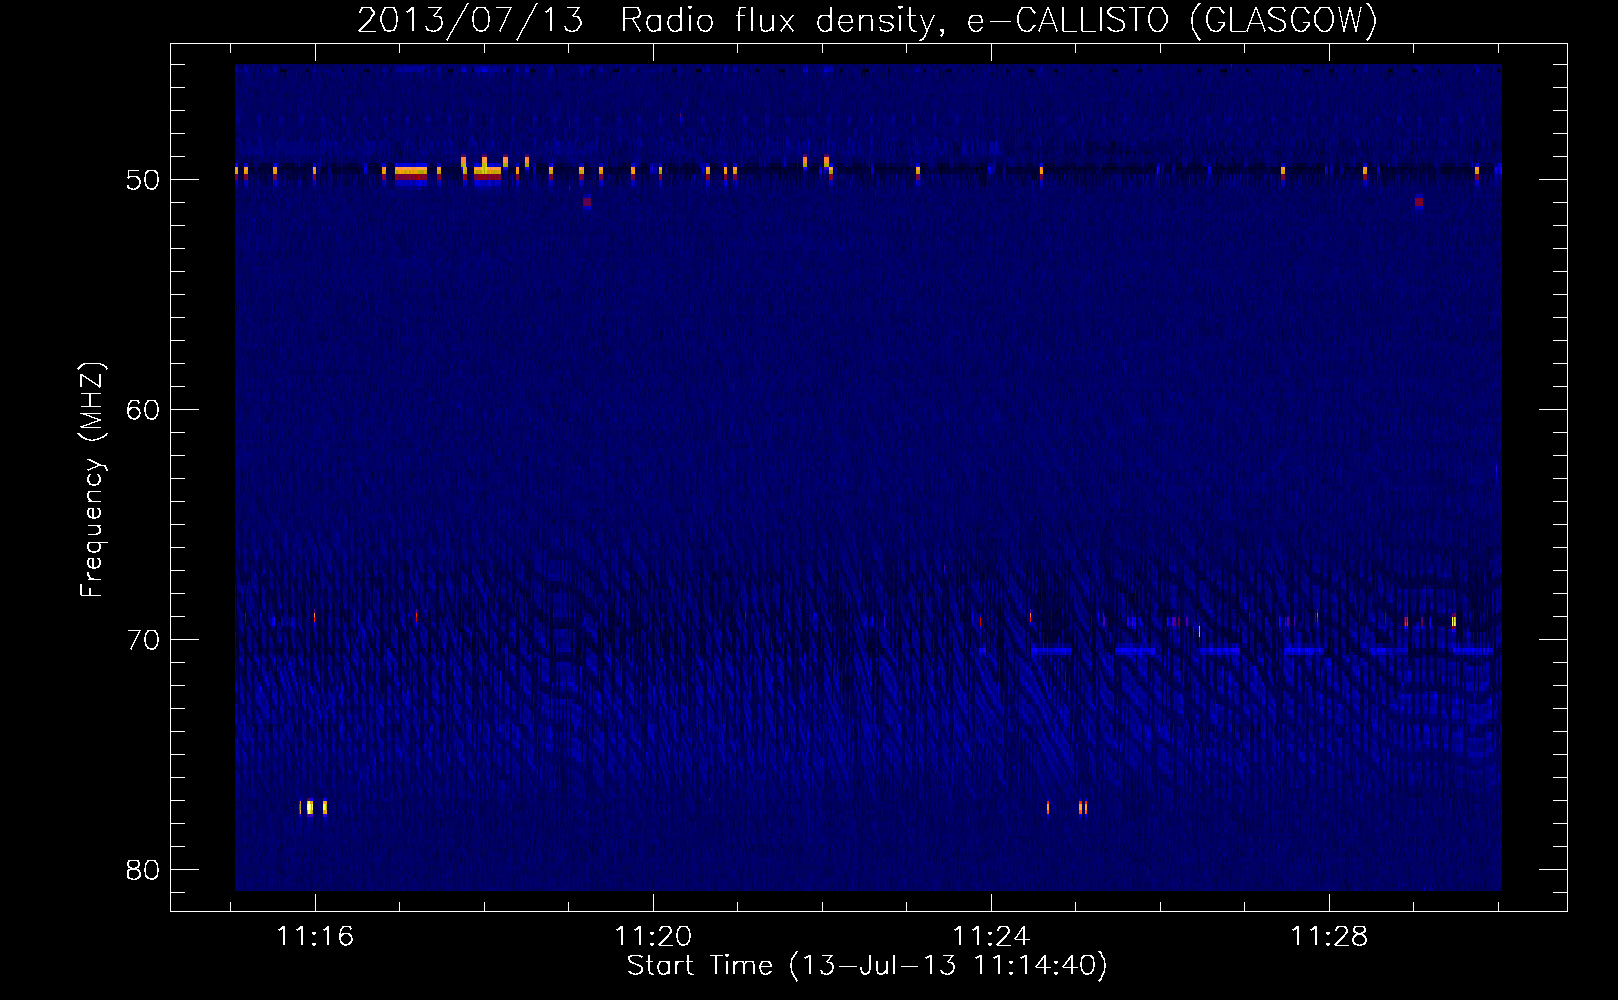This screenshot has width=1618, height=1000.
Task: Click the 80 frequency tick label
Action: click(x=143, y=870)
